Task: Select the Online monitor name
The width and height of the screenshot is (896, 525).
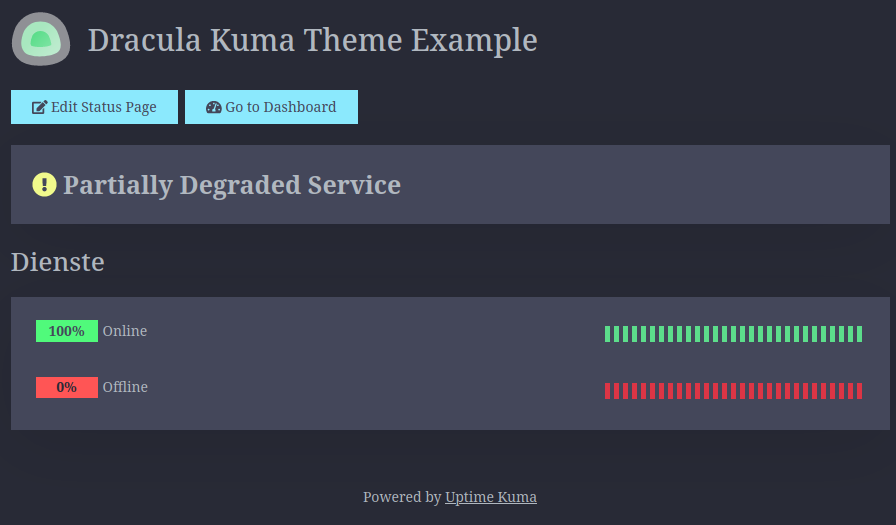Action: (125, 331)
